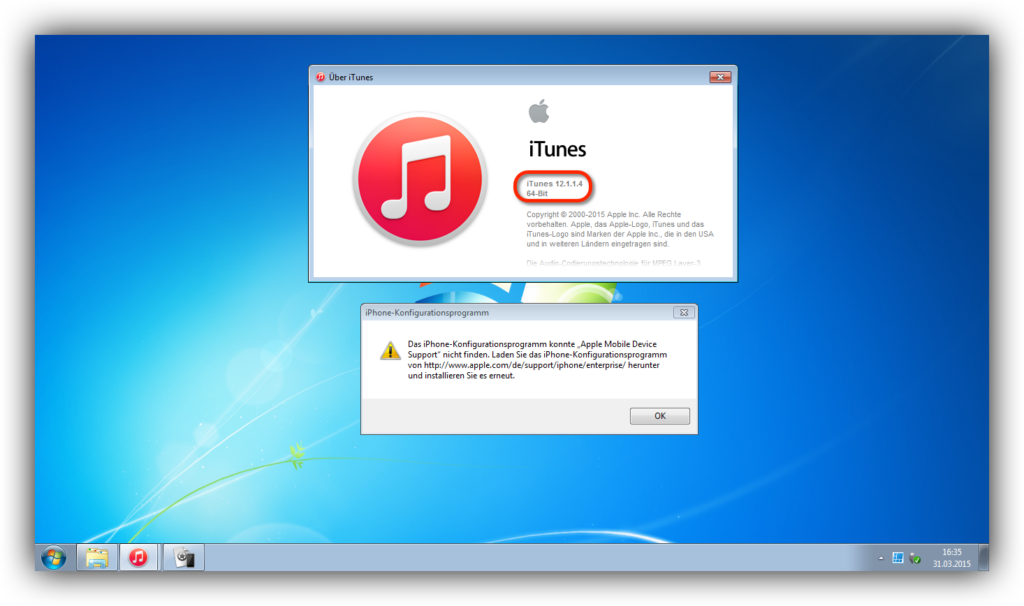The image size is (1024, 606).
Task: Click the Apple logo in Über iTunes
Action: 539,111
